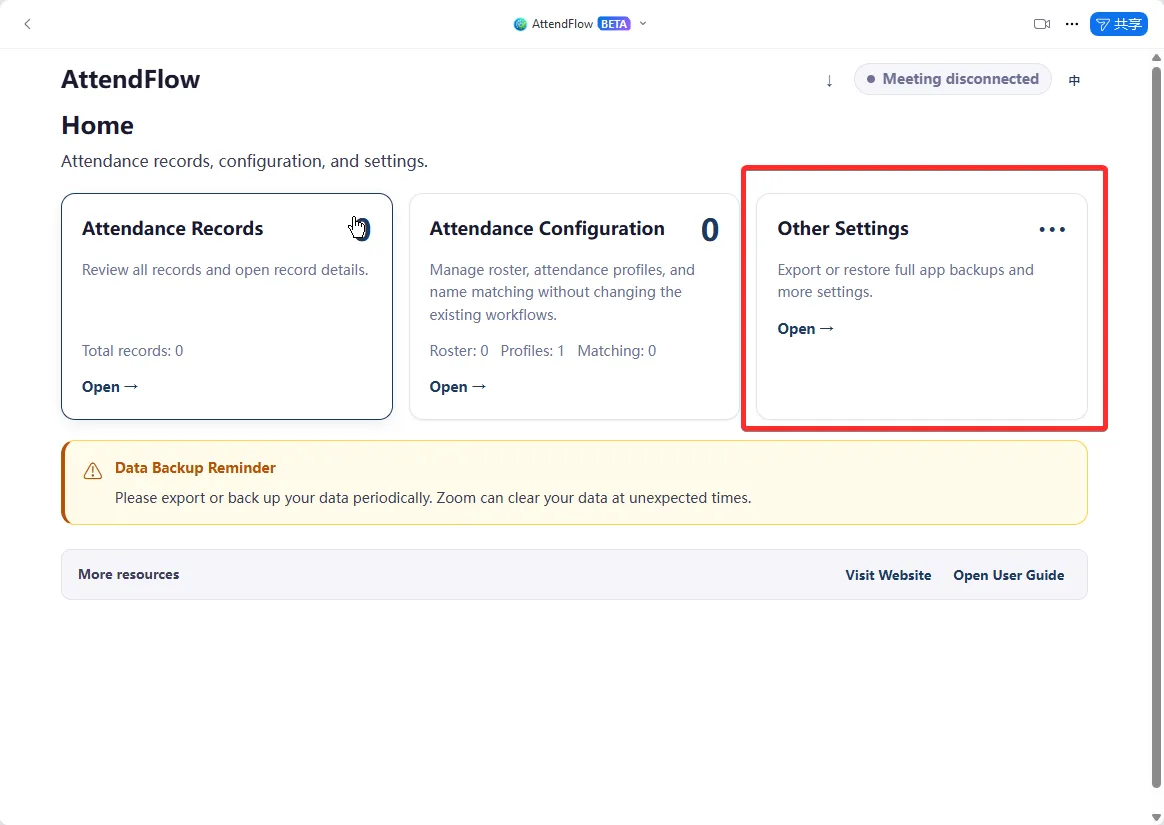The image size is (1164, 825).
Task: Open the Other Settings card link
Action: tap(805, 329)
